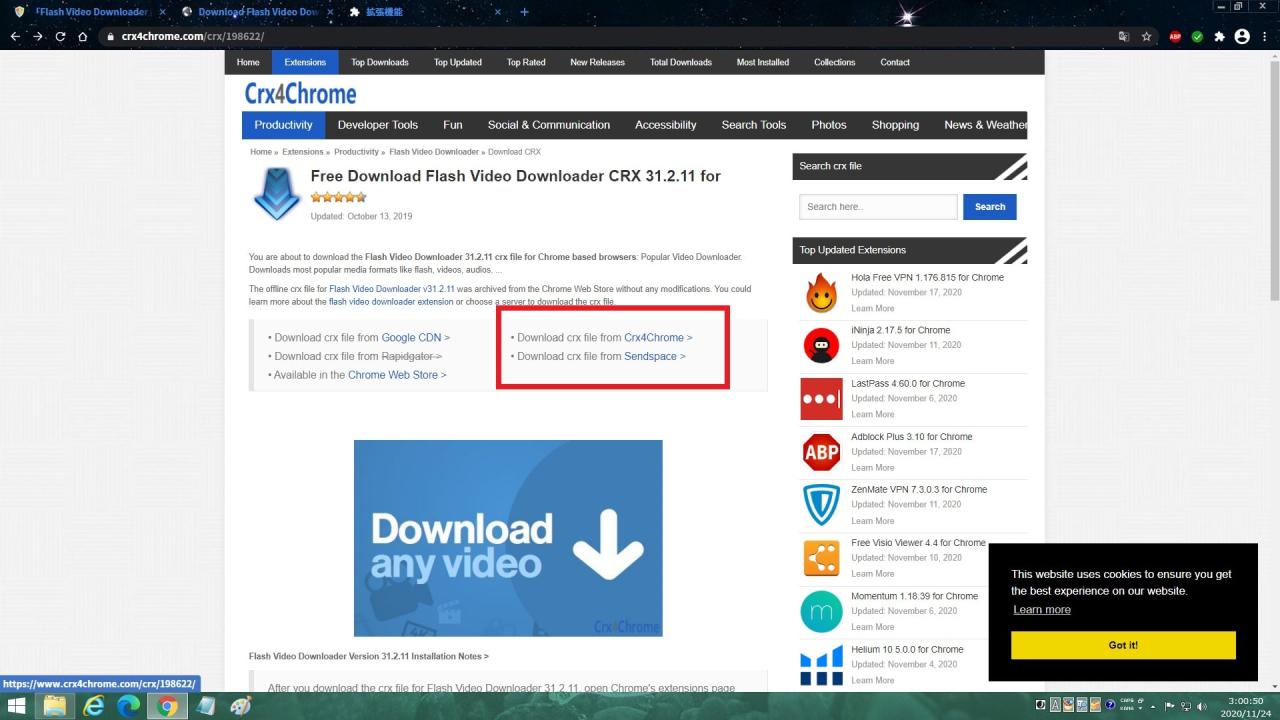The image size is (1280, 720).
Task: Go back using the browser back arrow
Action: pyautogui.click(x=15, y=36)
